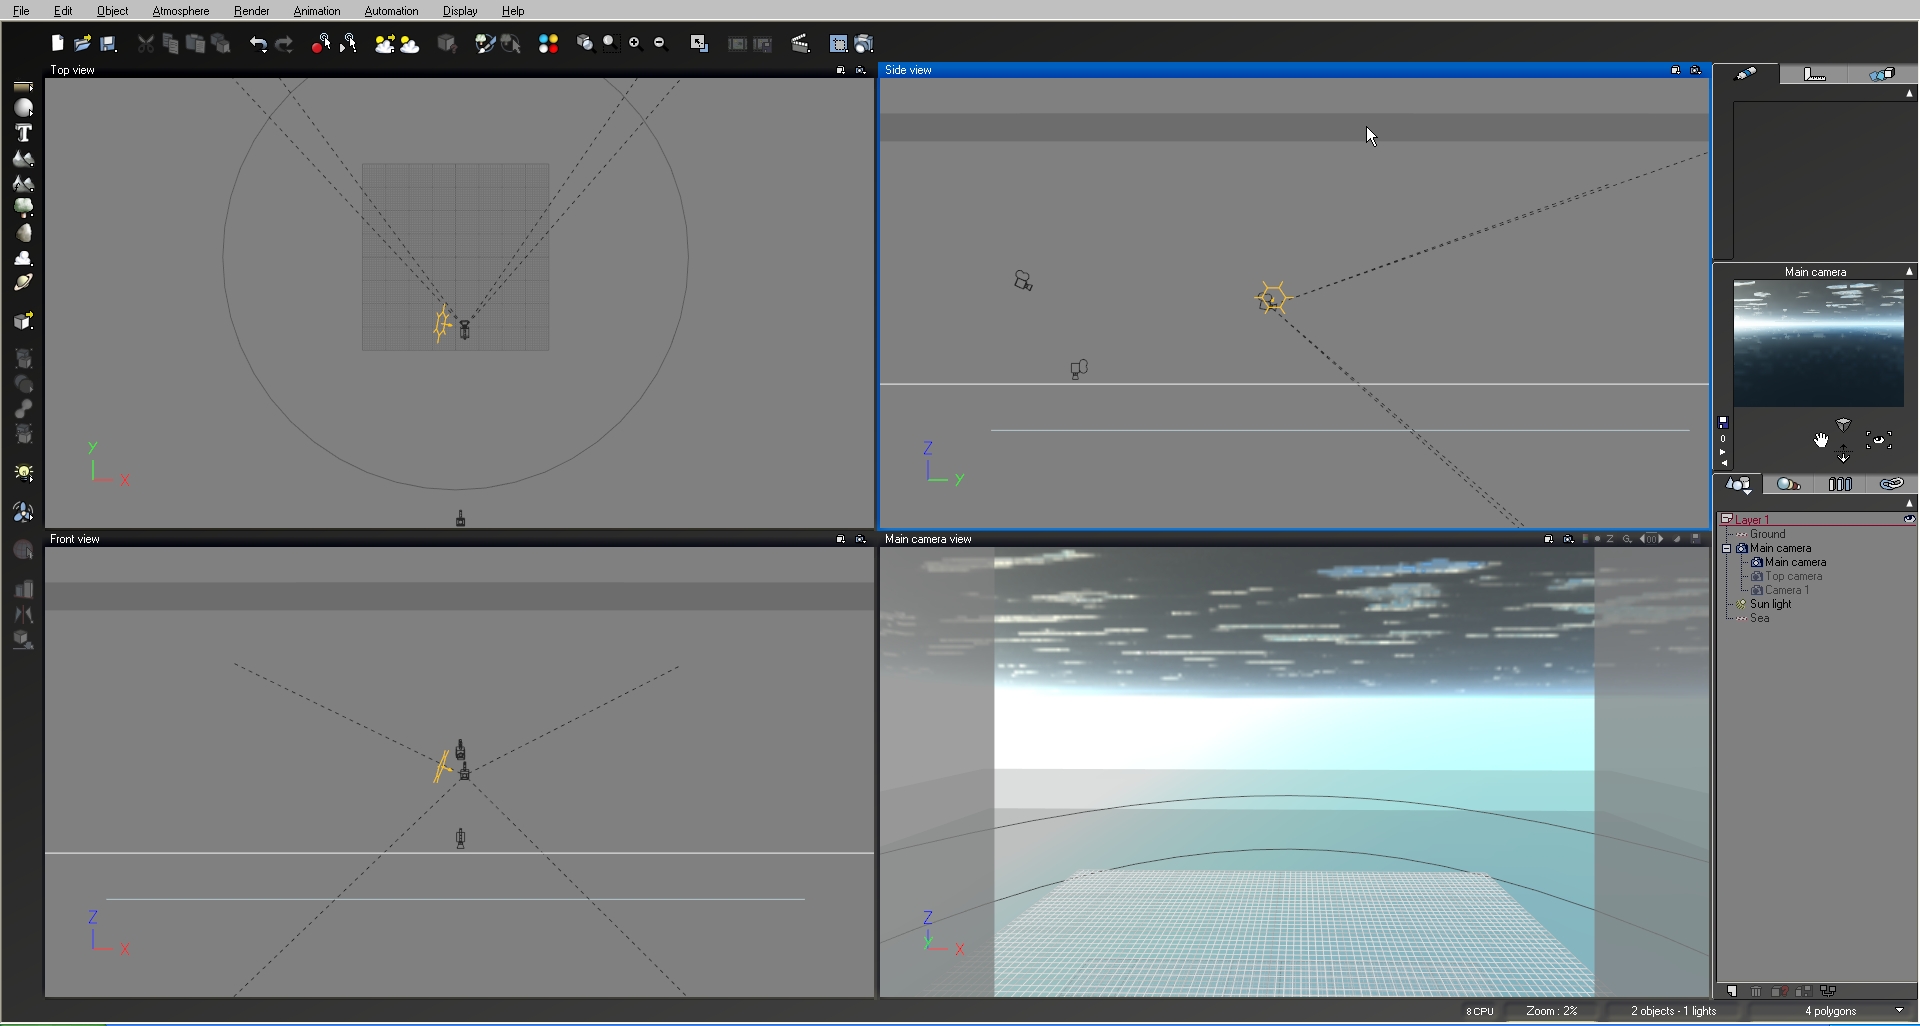
Task: Select the Sun light item in tree
Action: (x=1770, y=604)
